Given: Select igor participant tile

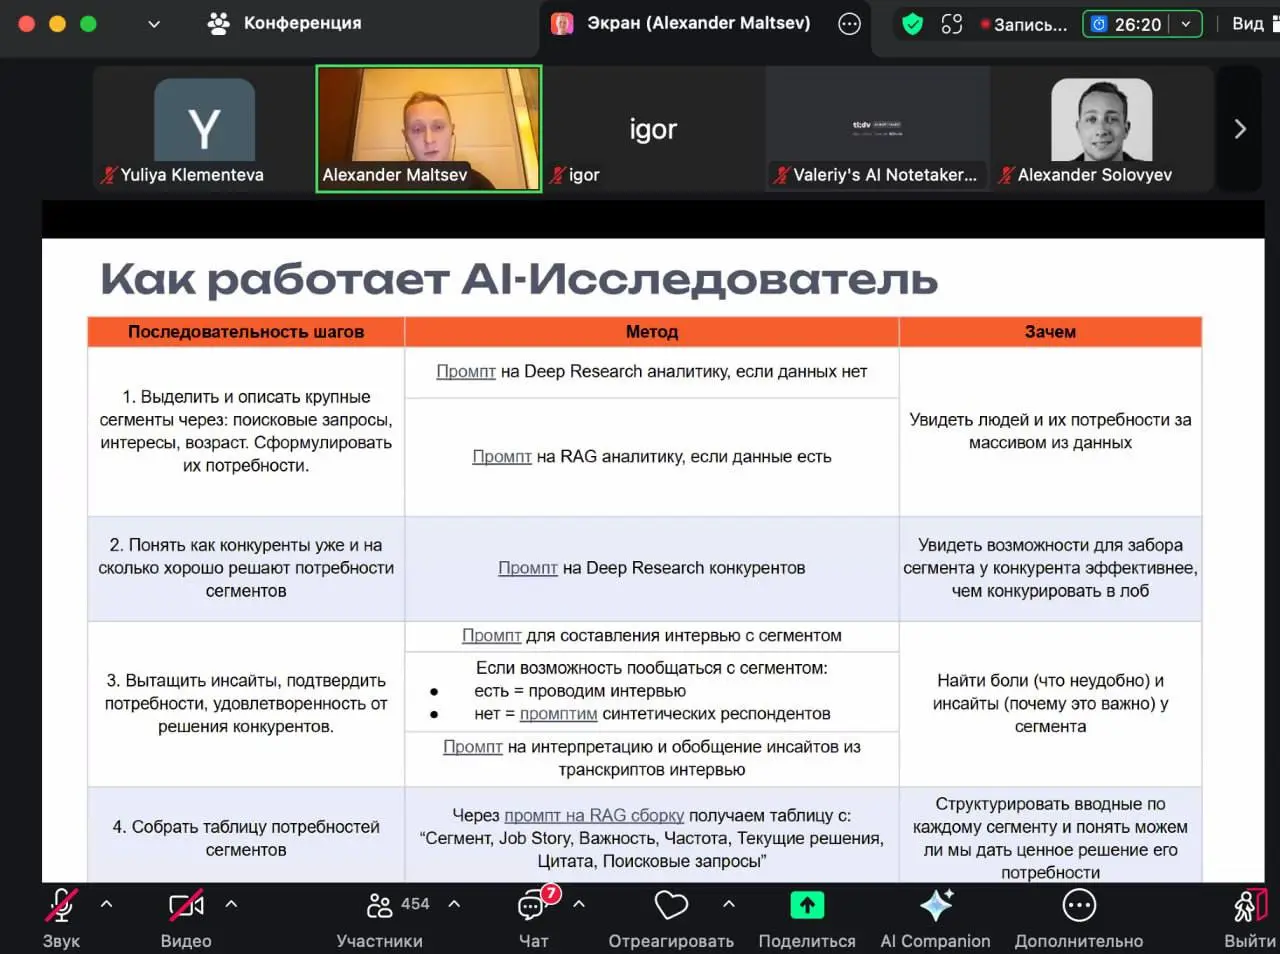Looking at the screenshot, I should pos(653,129).
